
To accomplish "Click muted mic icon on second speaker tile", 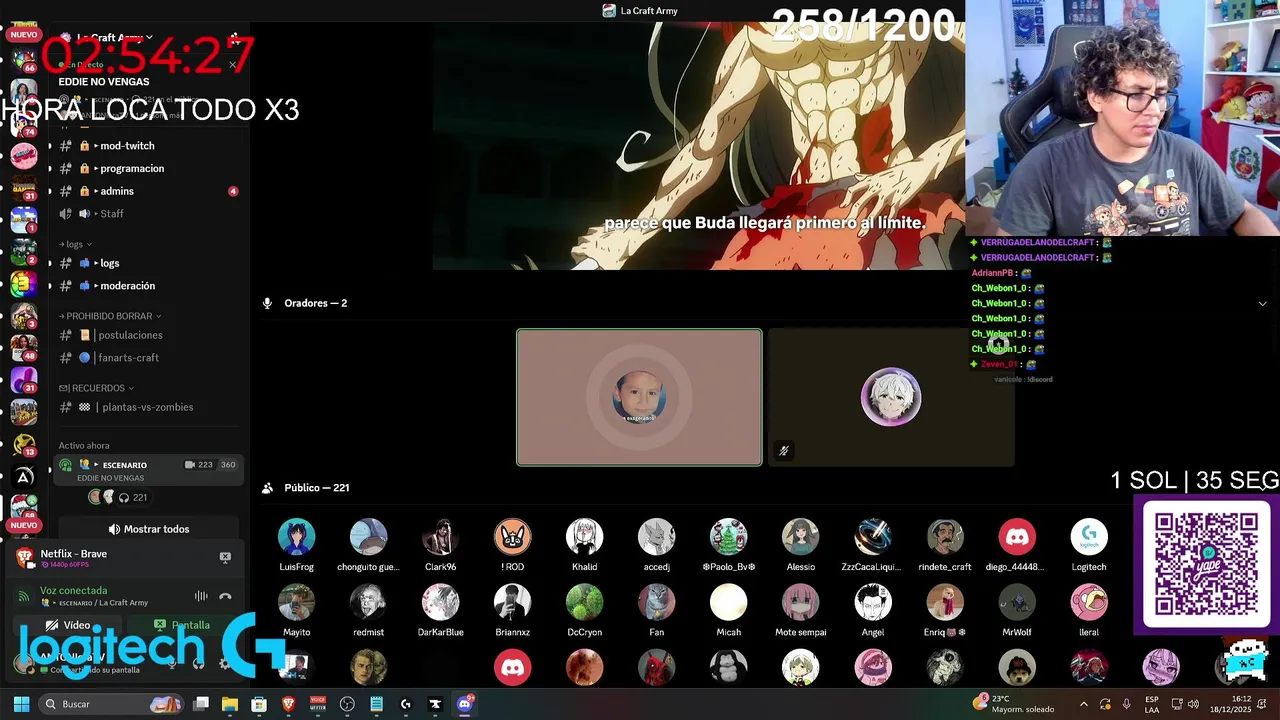I will point(783,451).
